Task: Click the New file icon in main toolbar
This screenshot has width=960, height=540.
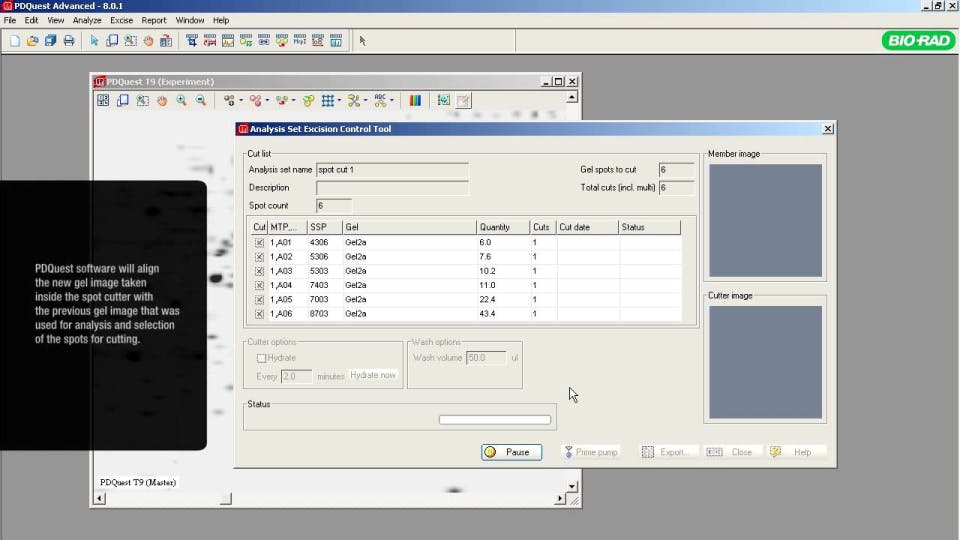Action: 15,41
